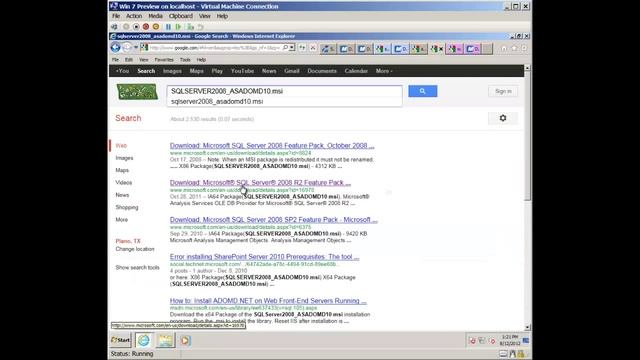
Task: Click the Refresh icon beside address bar
Action: tap(302, 48)
